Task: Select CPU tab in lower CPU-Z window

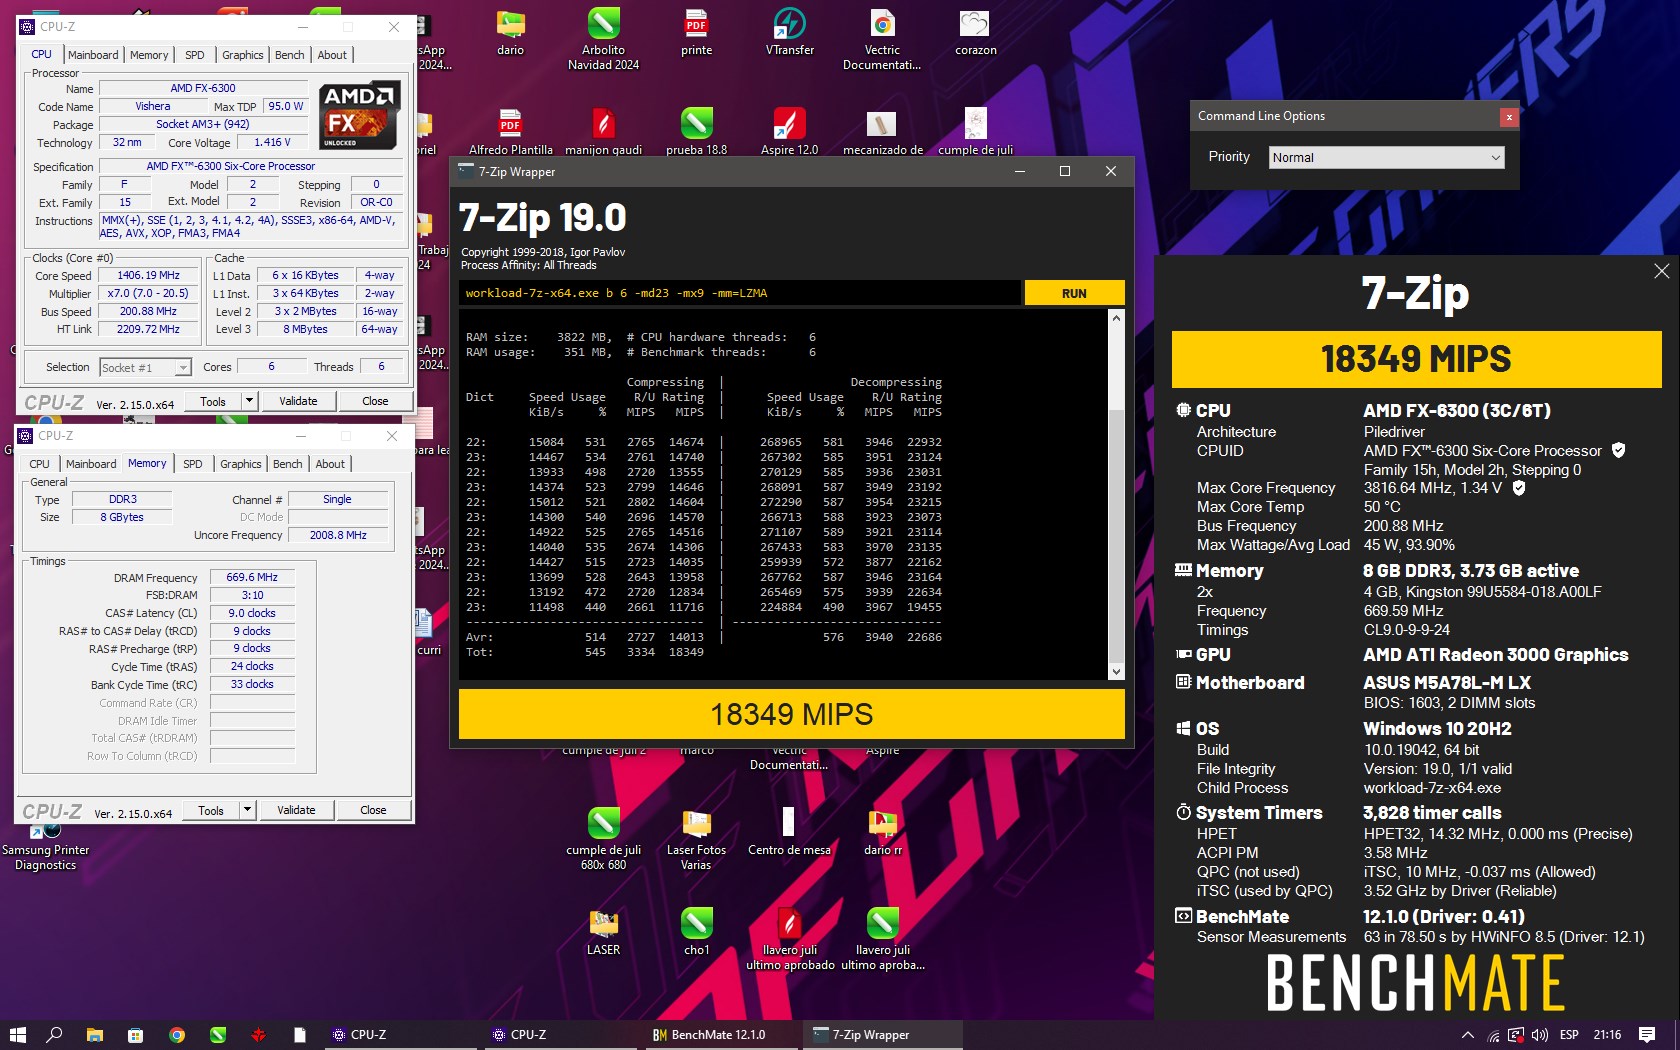Action: pos(39,464)
